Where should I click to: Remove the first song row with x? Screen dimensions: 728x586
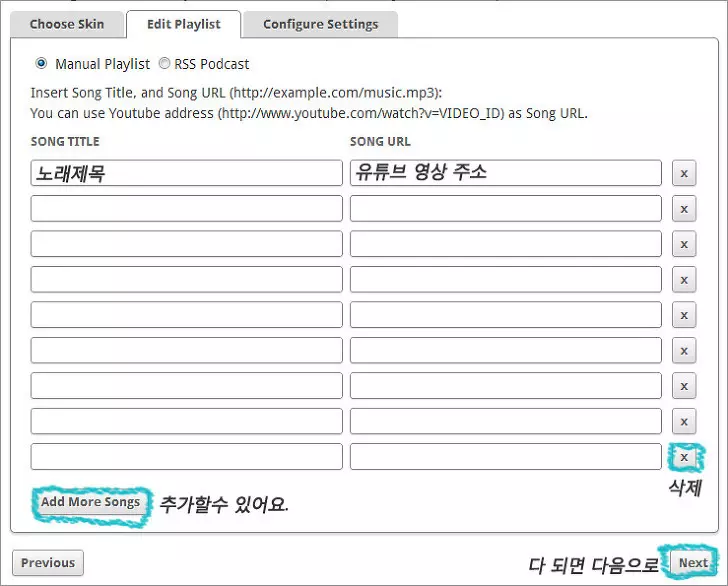[x=684, y=174]
